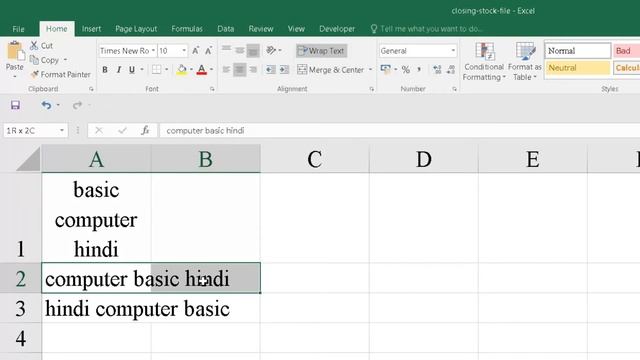Open Conditional Formatting menu
640x360 pixels.
(484, 61)
